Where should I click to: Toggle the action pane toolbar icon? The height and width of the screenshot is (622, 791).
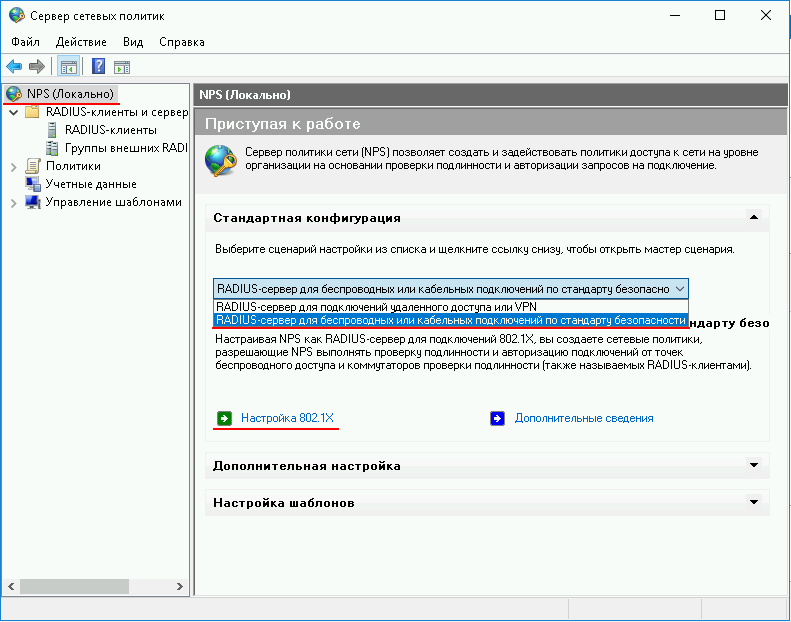[122, 67]
